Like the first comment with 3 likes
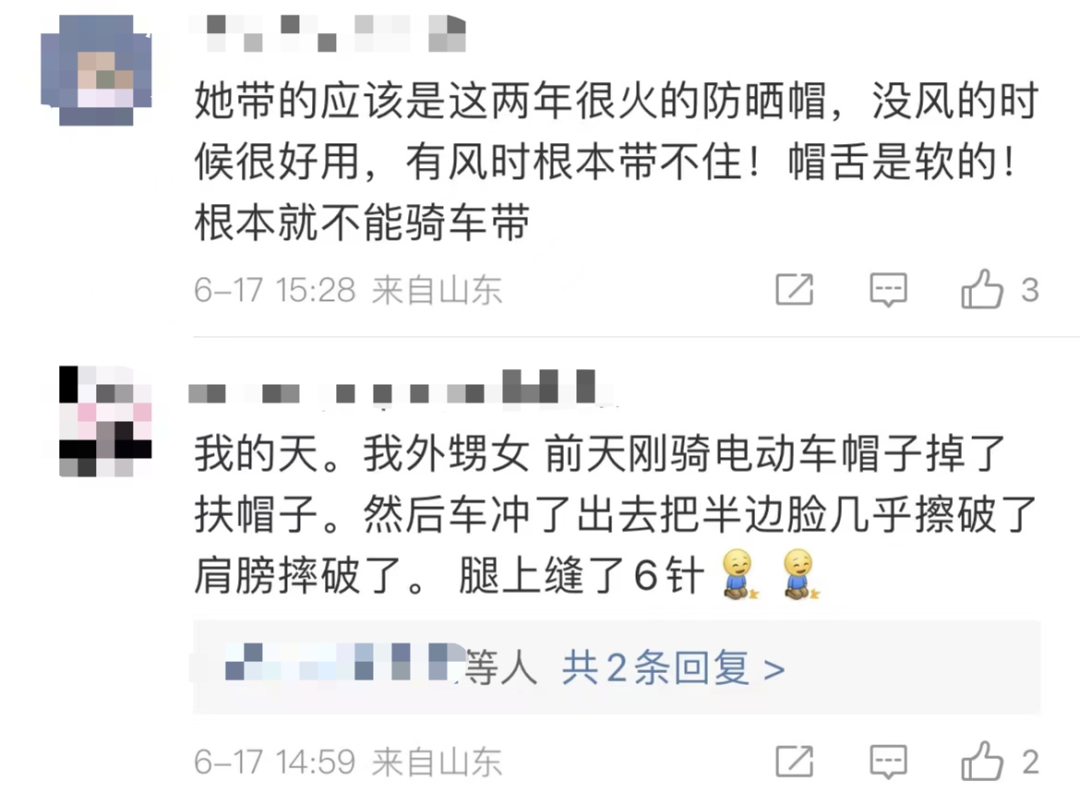 [982, 289]
